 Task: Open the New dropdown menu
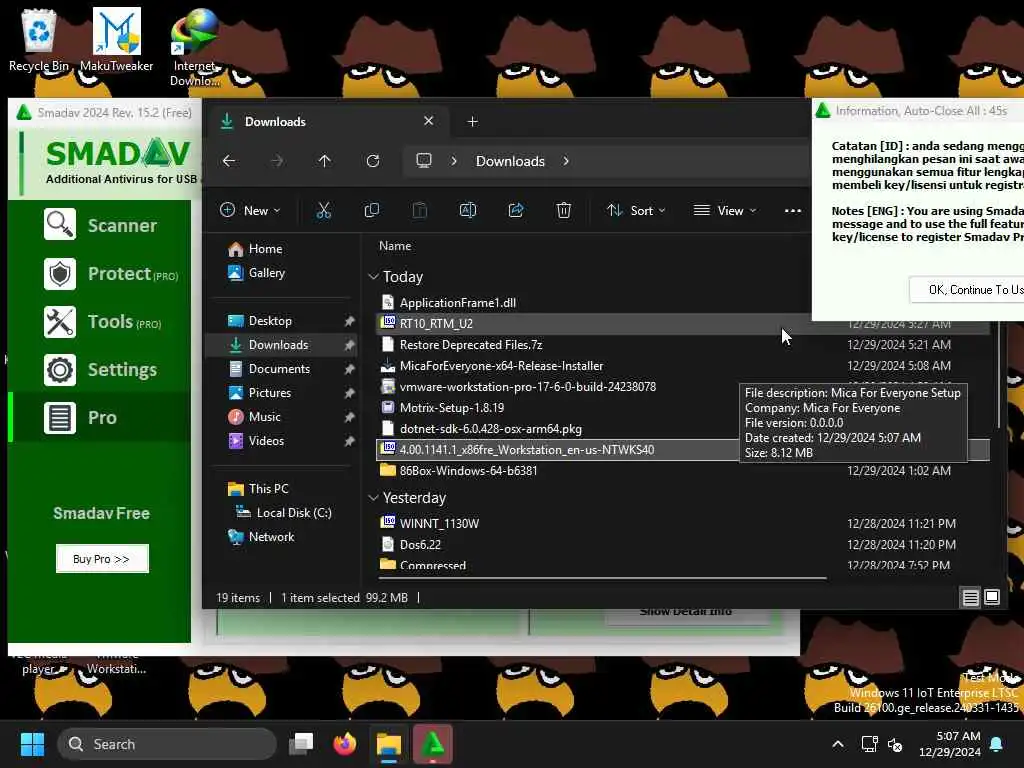(x=251, y=210)
